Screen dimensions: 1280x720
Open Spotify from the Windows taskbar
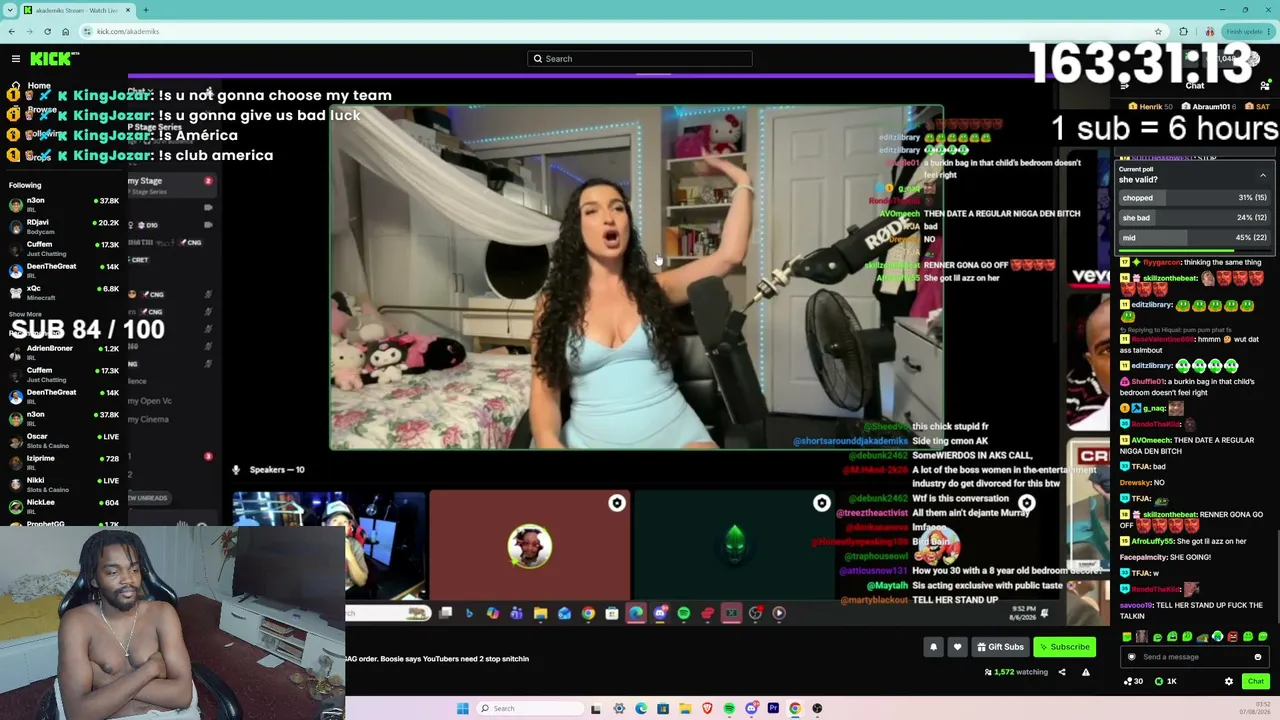point(729,708)
